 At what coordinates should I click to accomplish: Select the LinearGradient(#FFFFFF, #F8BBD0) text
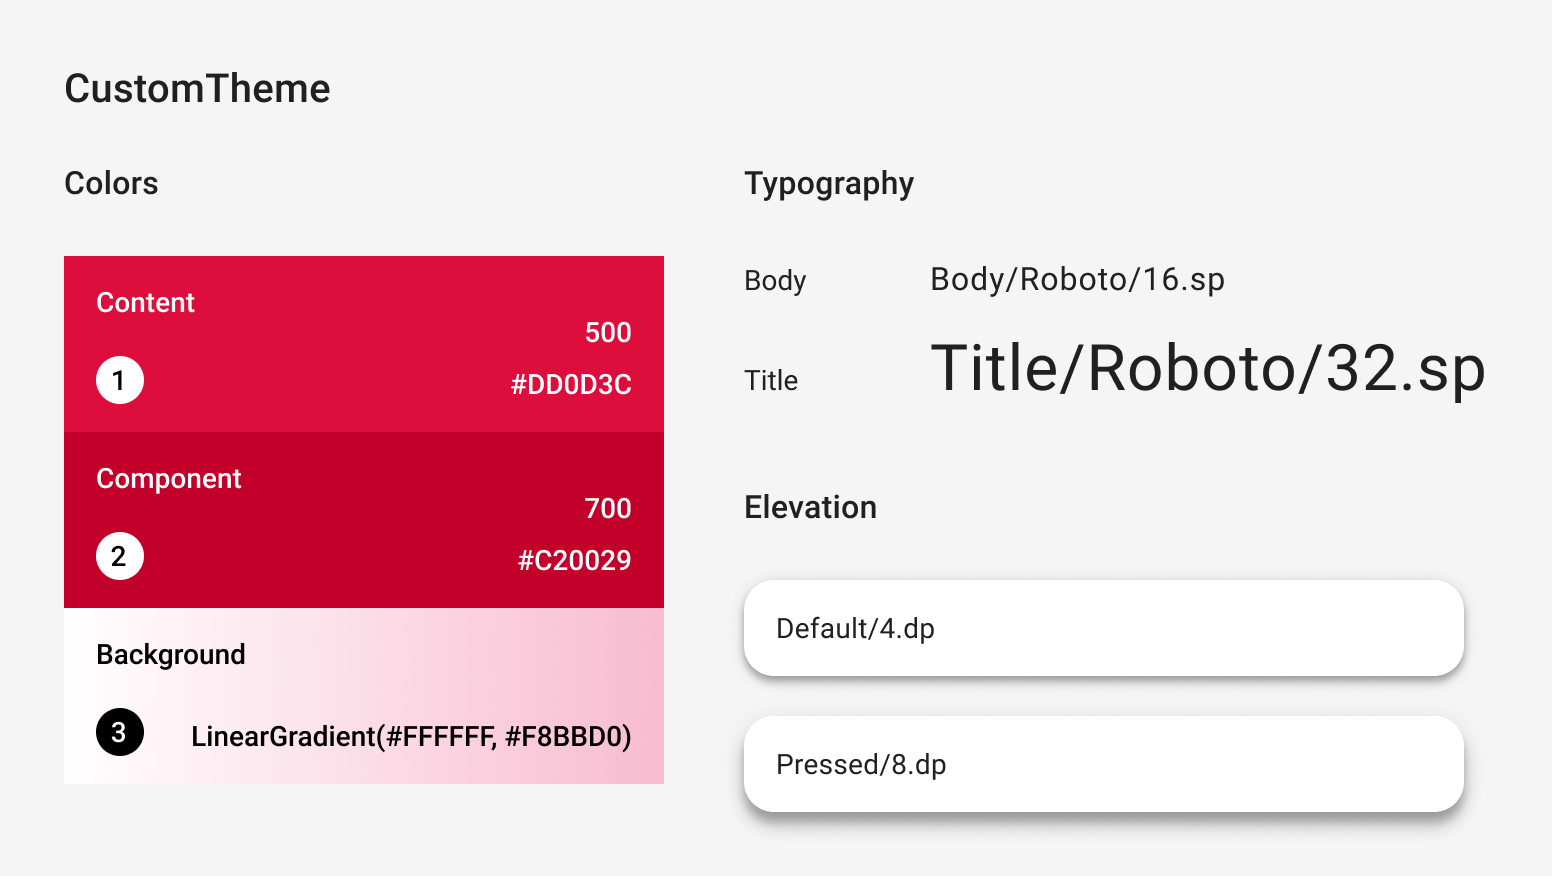click(411, 736)
